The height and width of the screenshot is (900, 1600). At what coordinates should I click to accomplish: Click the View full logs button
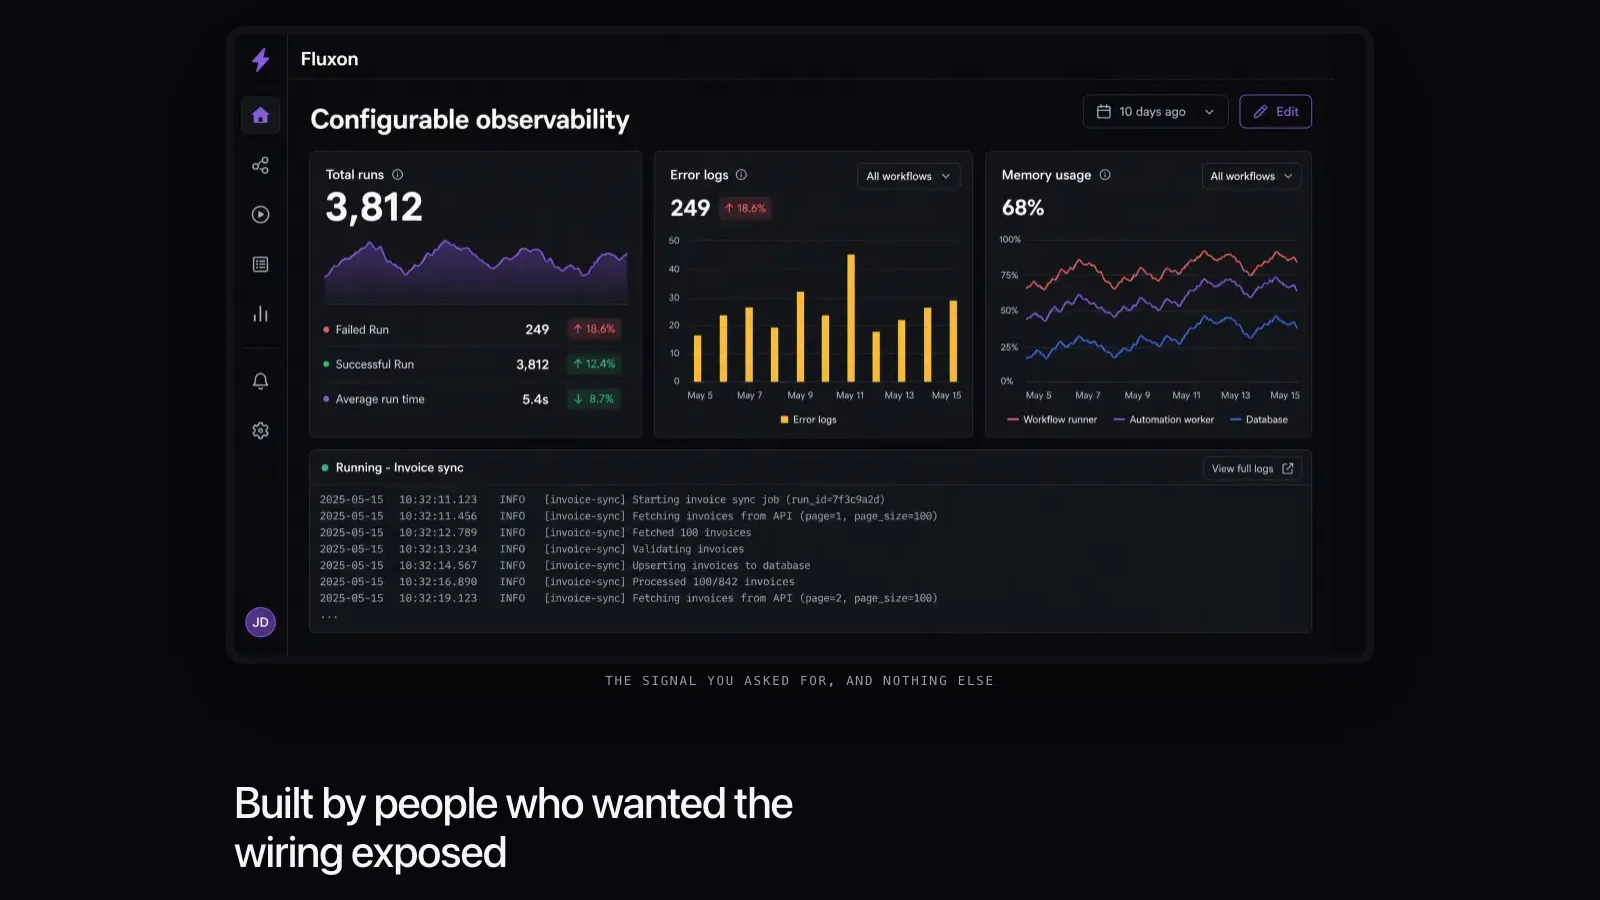(x=1252, y=468)
